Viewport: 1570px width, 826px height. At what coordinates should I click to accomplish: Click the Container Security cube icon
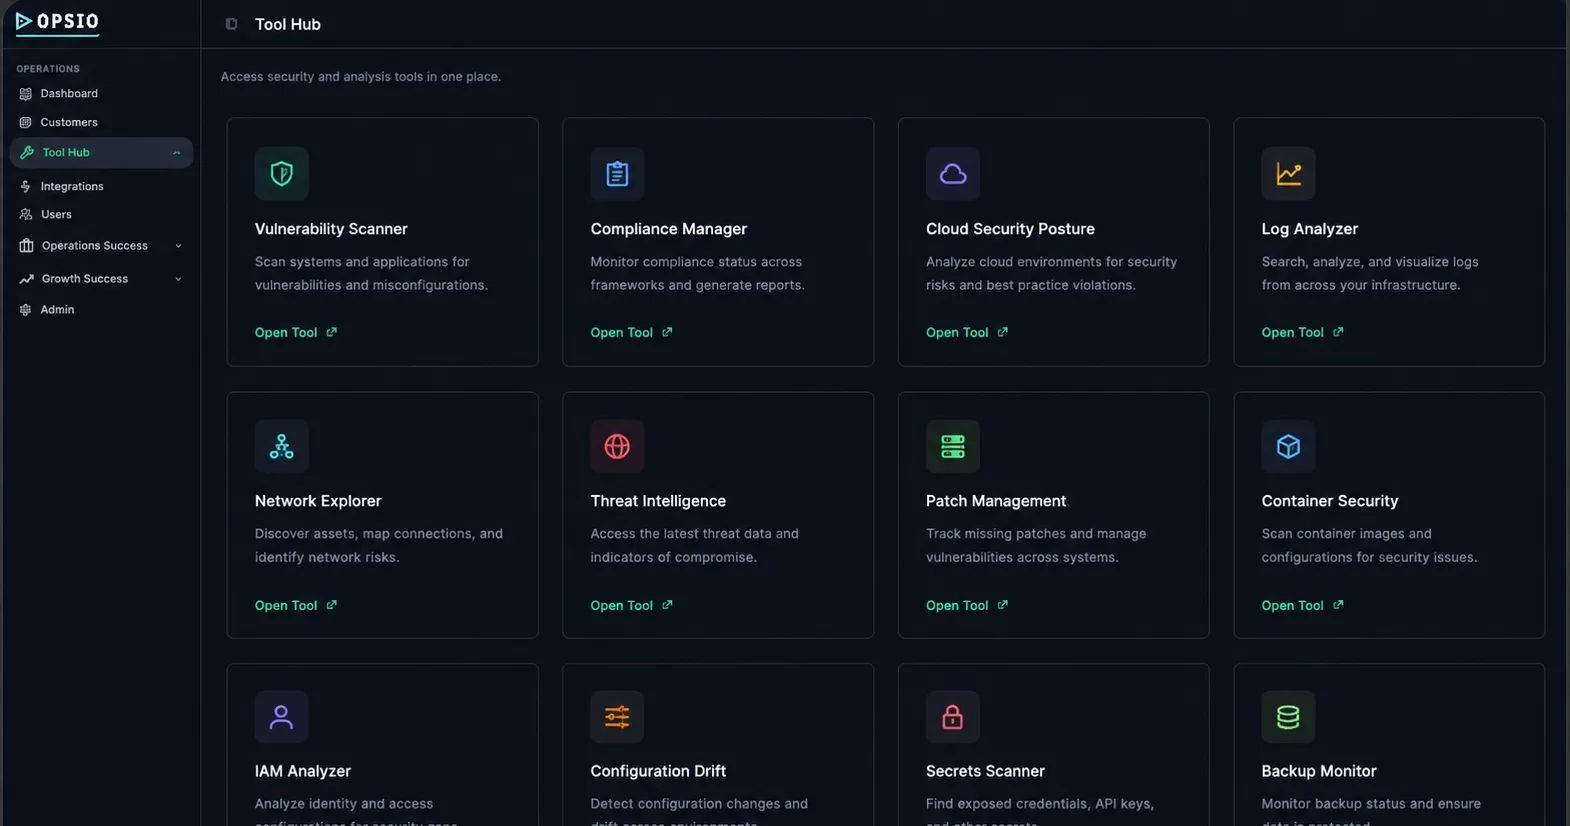(x=1288, y=446)
